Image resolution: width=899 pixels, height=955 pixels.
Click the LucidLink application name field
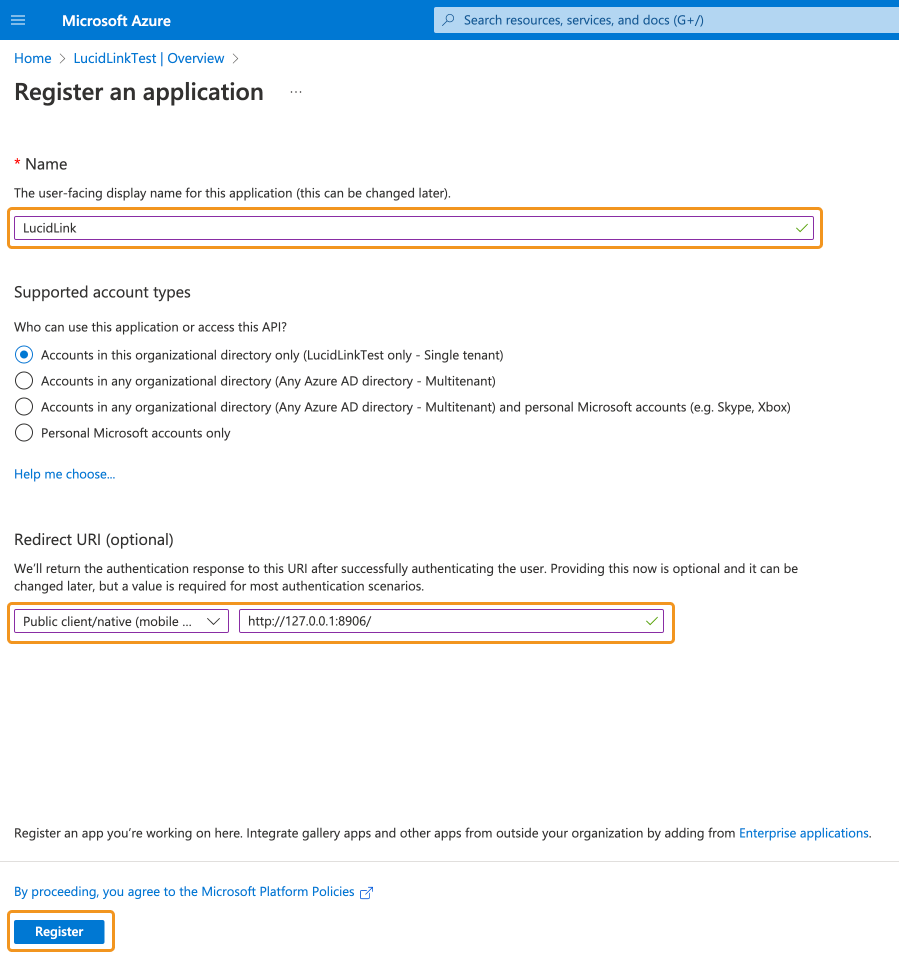(x=414, y=228)
